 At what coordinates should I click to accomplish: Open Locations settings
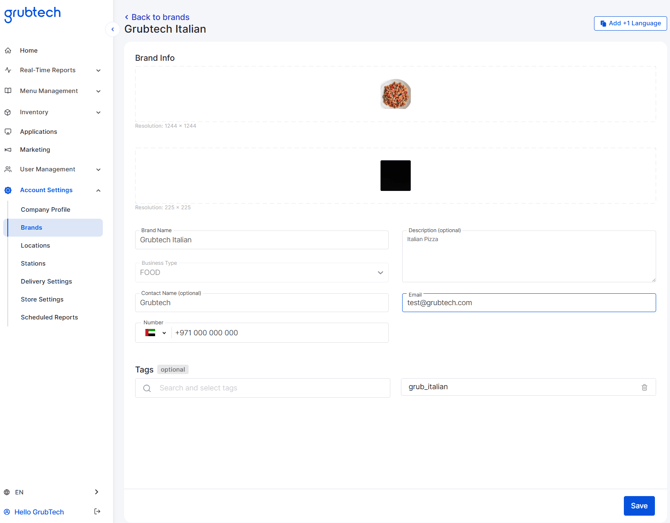click(35, 245)
